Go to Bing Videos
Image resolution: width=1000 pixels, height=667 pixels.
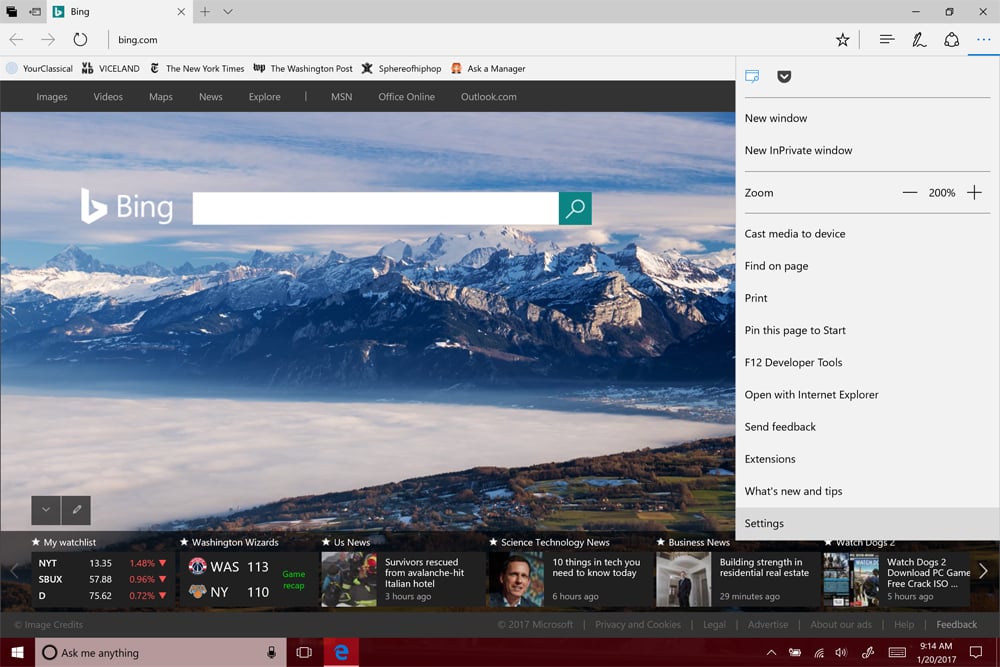pos(108,97)
